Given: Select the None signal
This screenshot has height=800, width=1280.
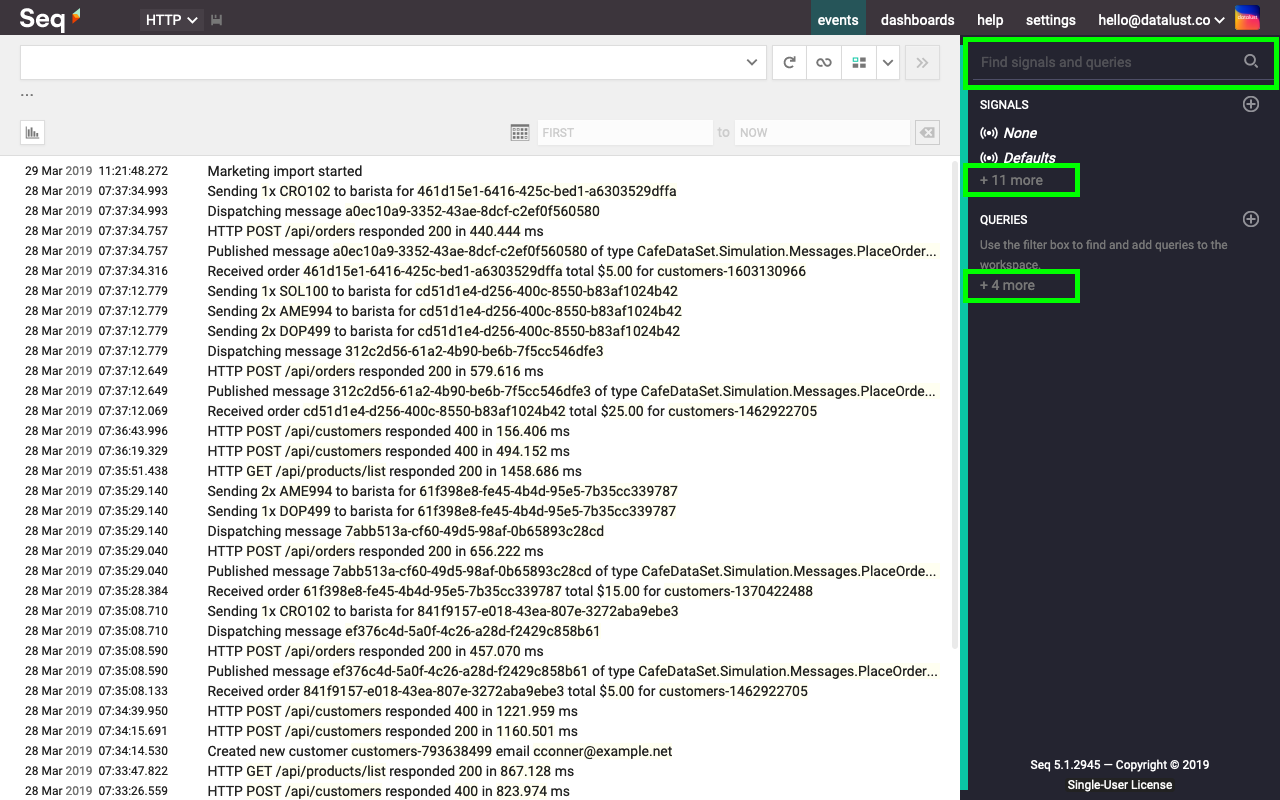Looking at the screenshot, I should pos(1020,133).
